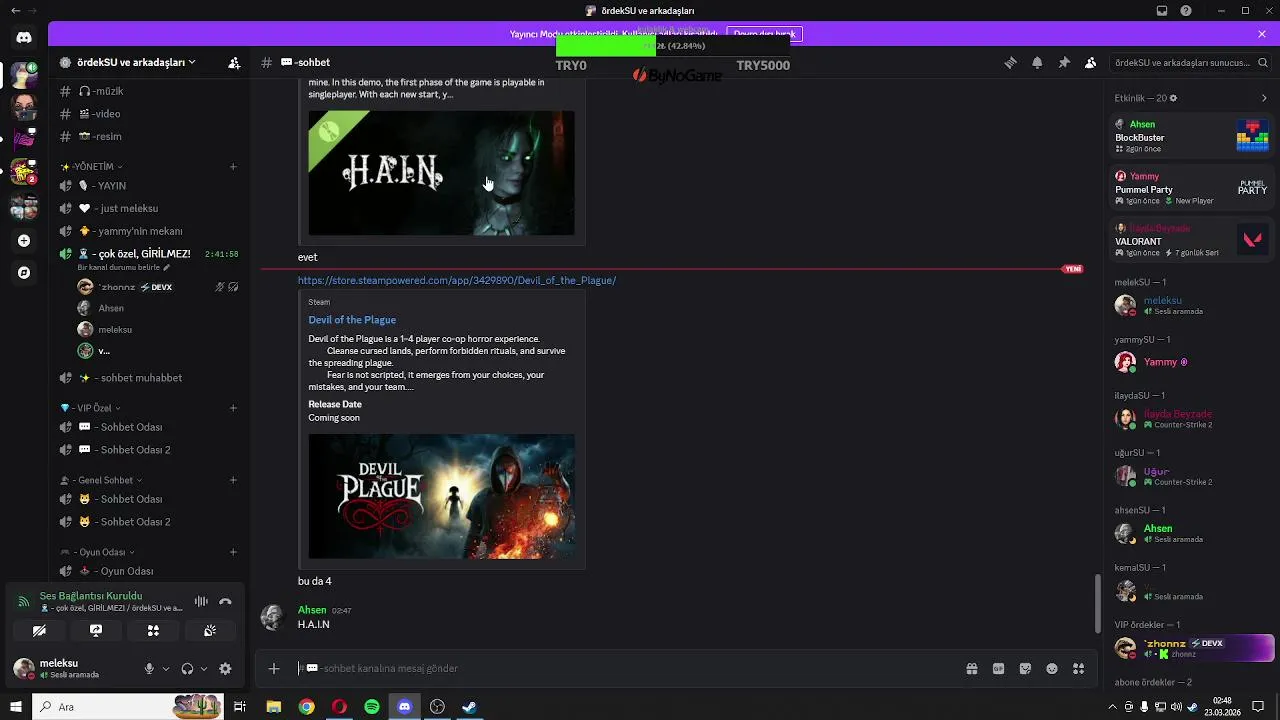This screenshot has height=720, width=1280.
Task: Open noise suppression waveform icon
Action: pyautogui.click(x=201, y=602)
